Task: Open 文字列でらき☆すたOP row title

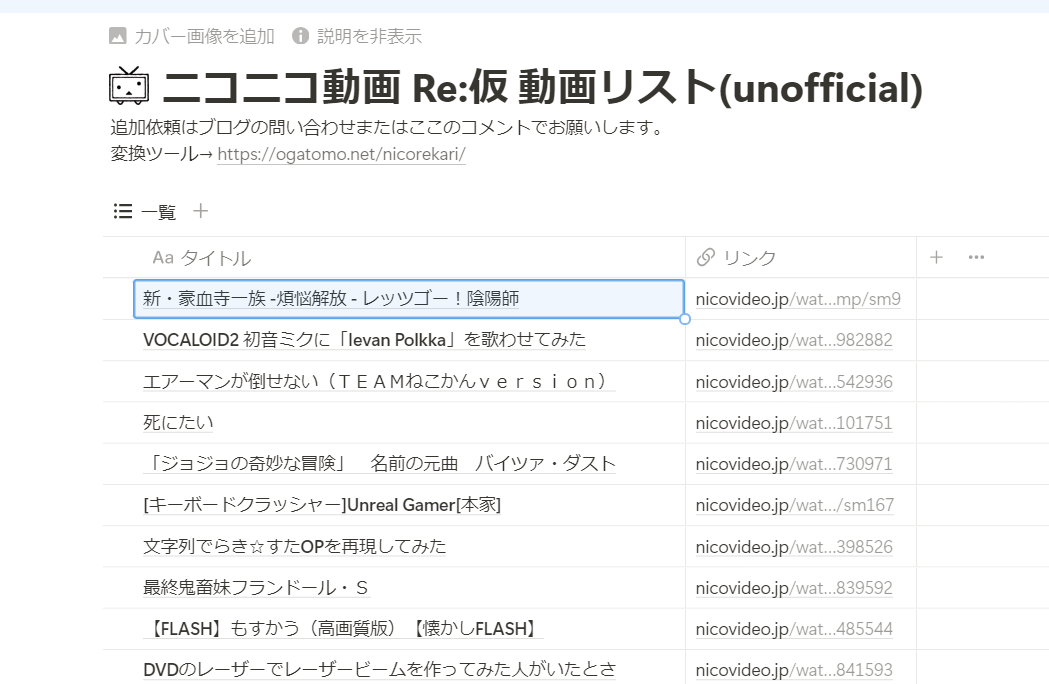Action: click(x=294, y=547)
